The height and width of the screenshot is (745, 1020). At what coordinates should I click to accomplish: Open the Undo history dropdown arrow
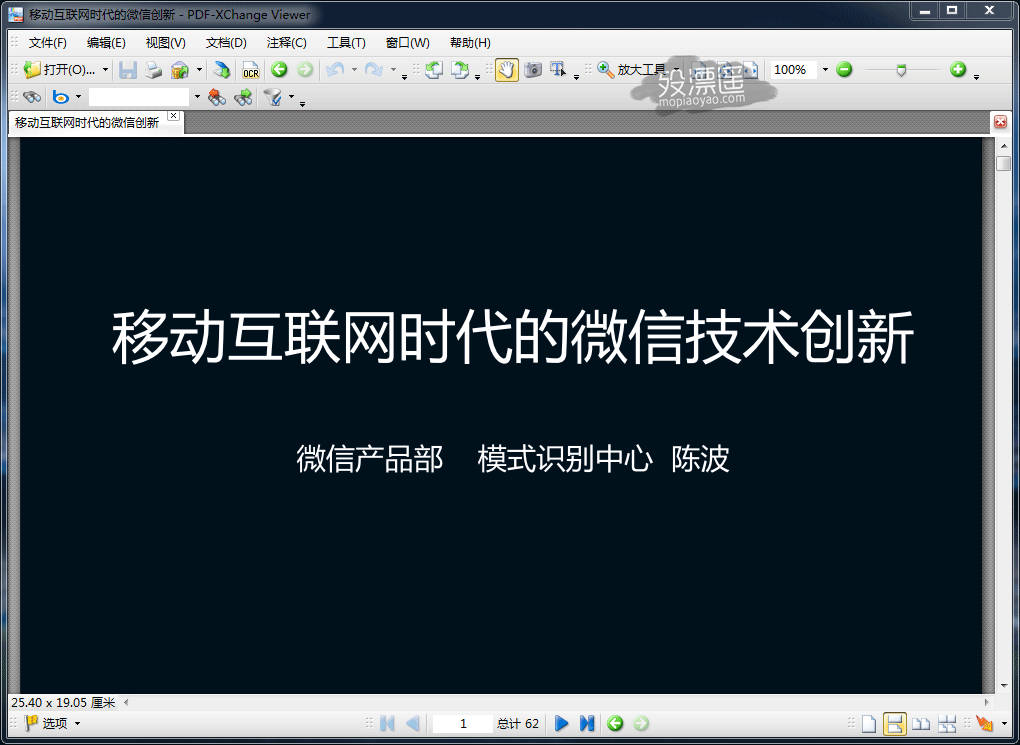click(x=354, y=70)
